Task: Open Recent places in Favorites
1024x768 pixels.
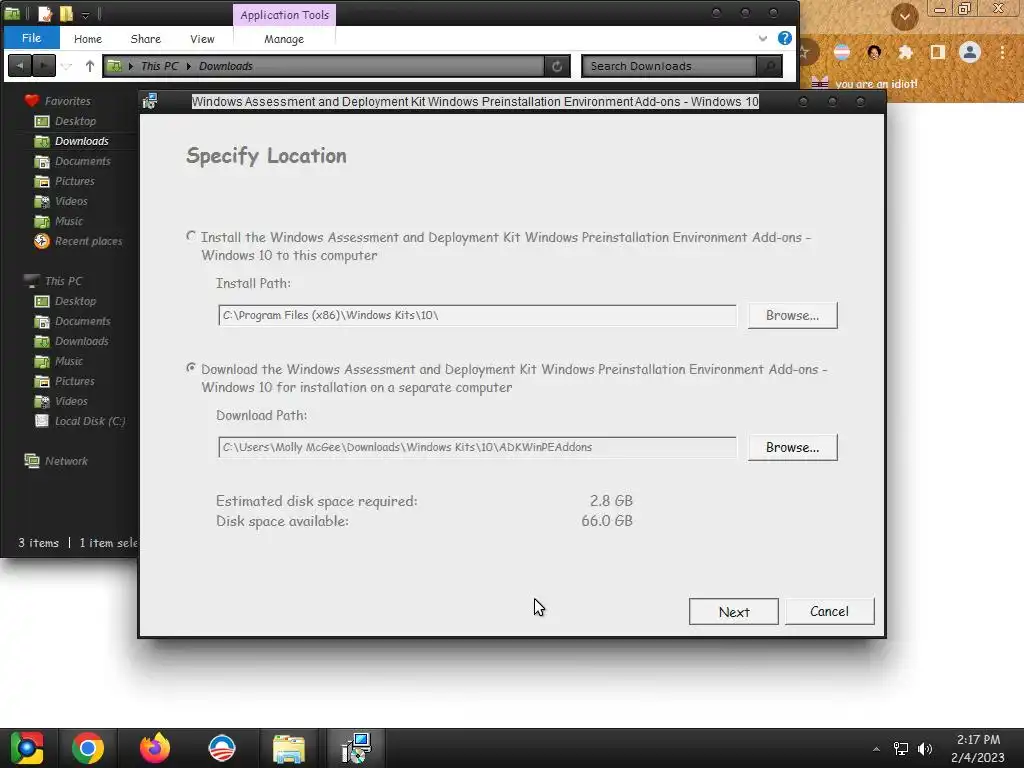Action: [x=88, y=241]
